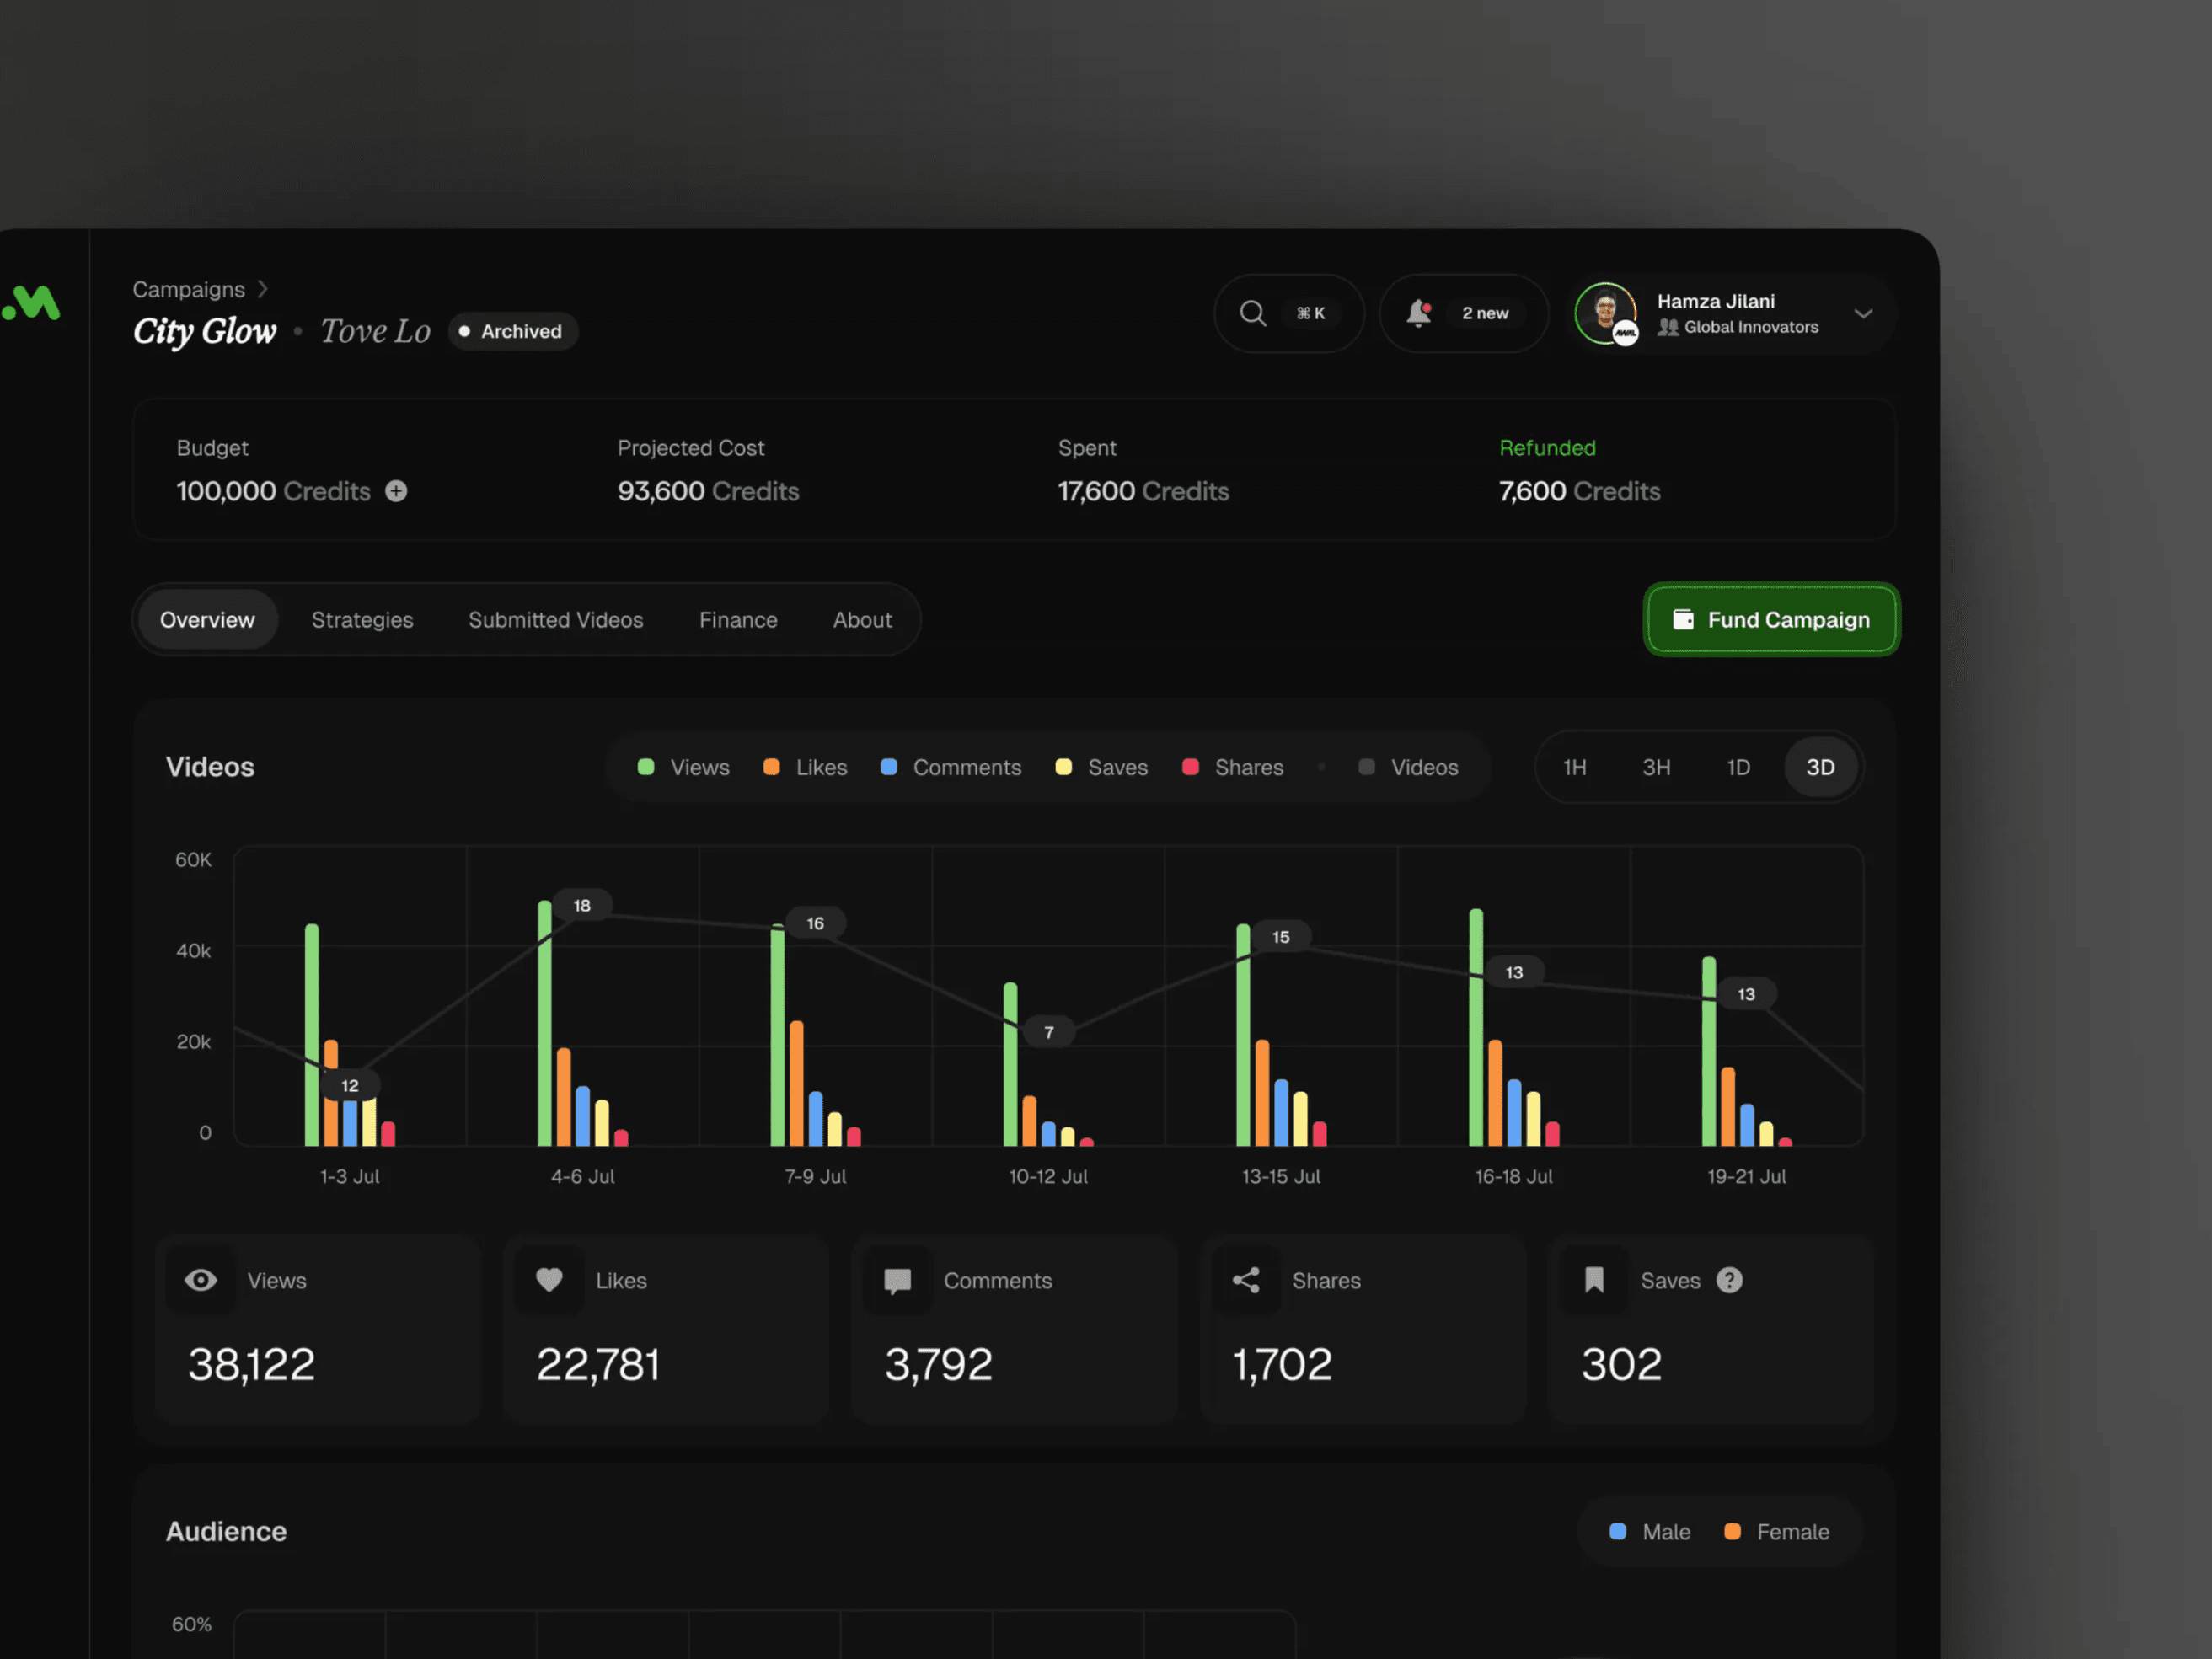Viewport: 2212px width, 1659px height.
Task: Switch to the Submitted Videos tab
Action: pos(555,620)
